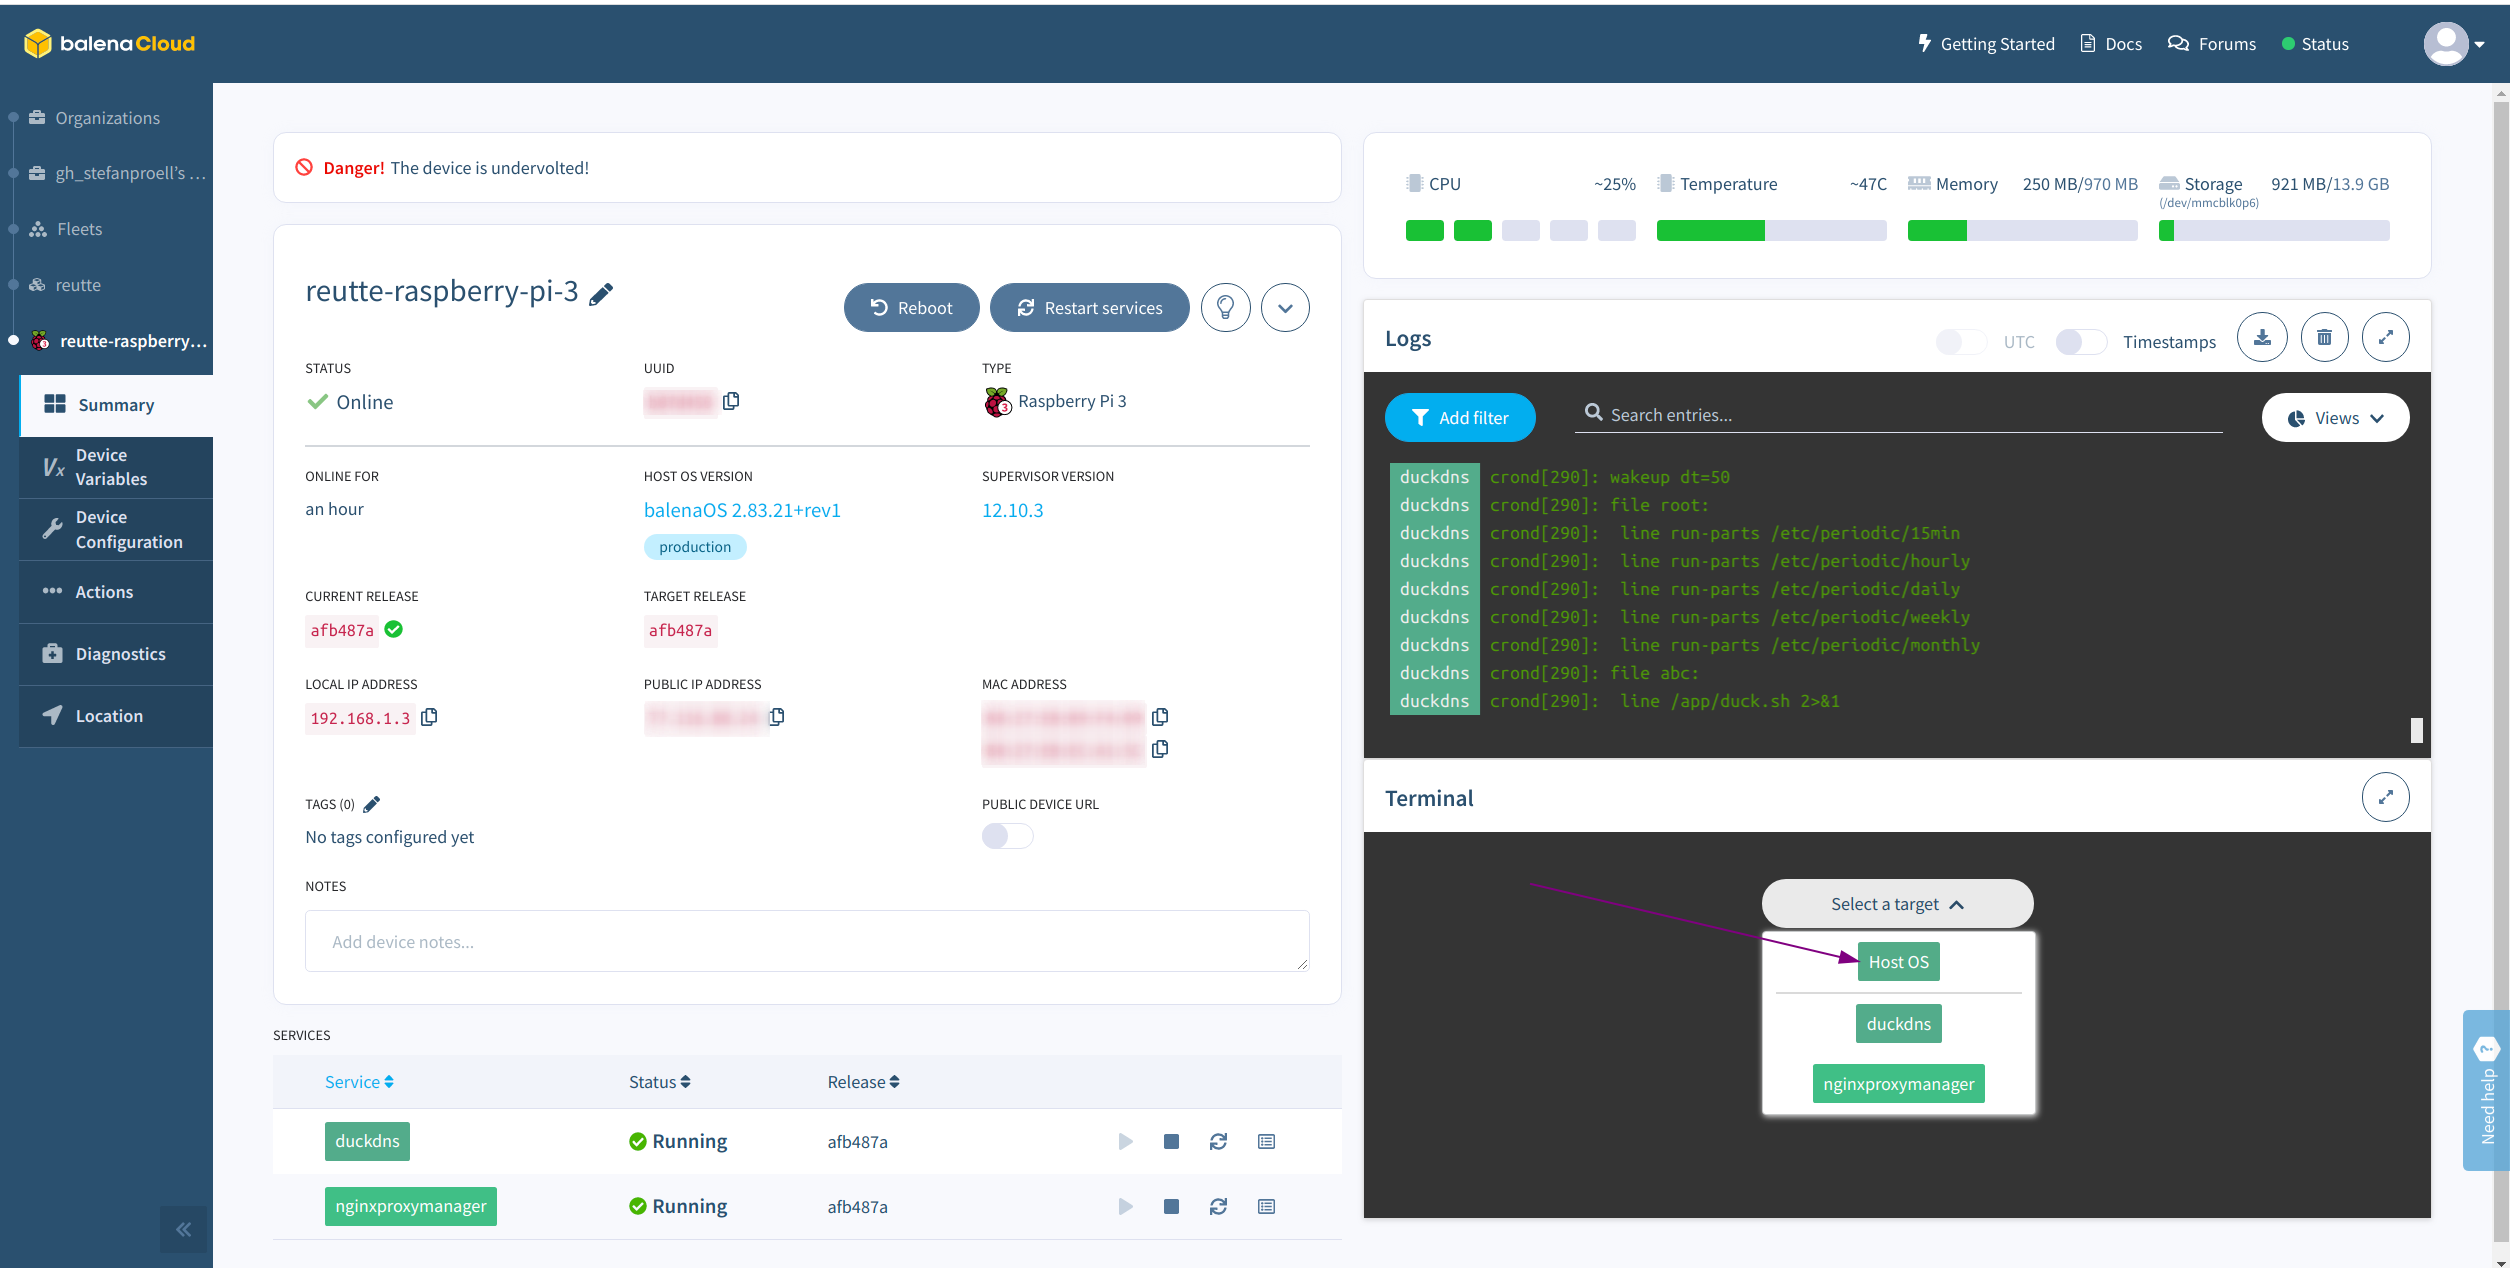2510x1268 pixels.
Task: Download the logs
Action: pyautogui.click(x=2262, y=338)
